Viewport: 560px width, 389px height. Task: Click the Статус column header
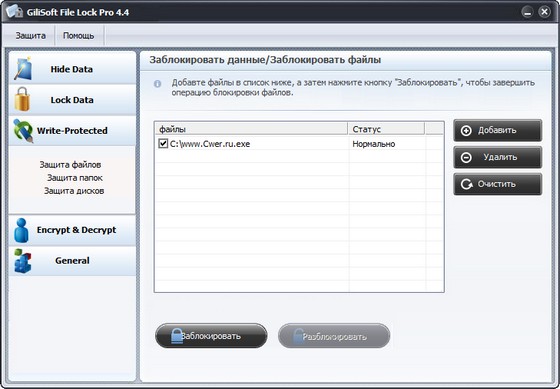pos(386,129)
